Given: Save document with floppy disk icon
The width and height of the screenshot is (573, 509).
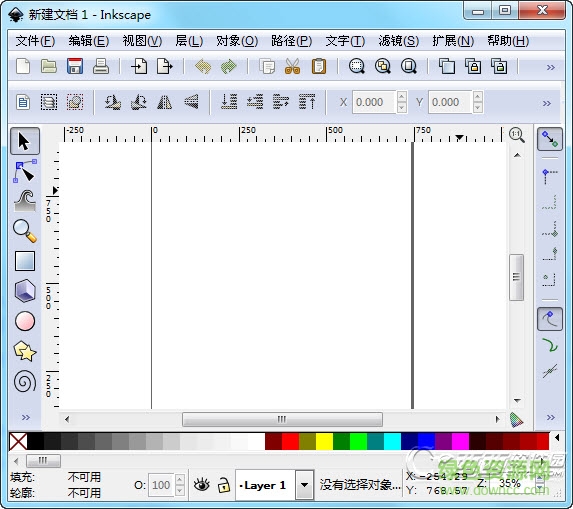Looking at the screenshot, I should click(75, 67).
